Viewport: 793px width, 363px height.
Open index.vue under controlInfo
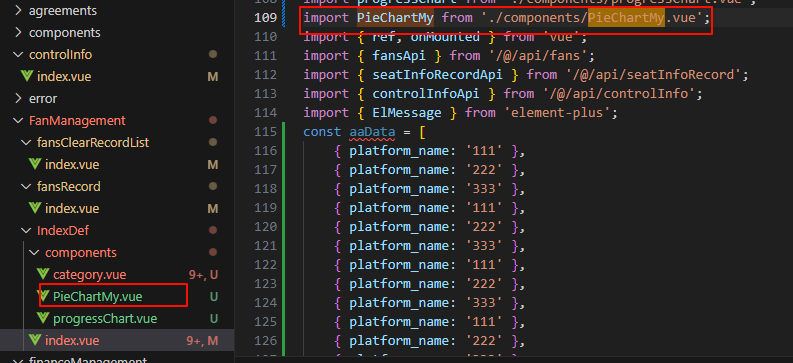[x=64, y=77]
